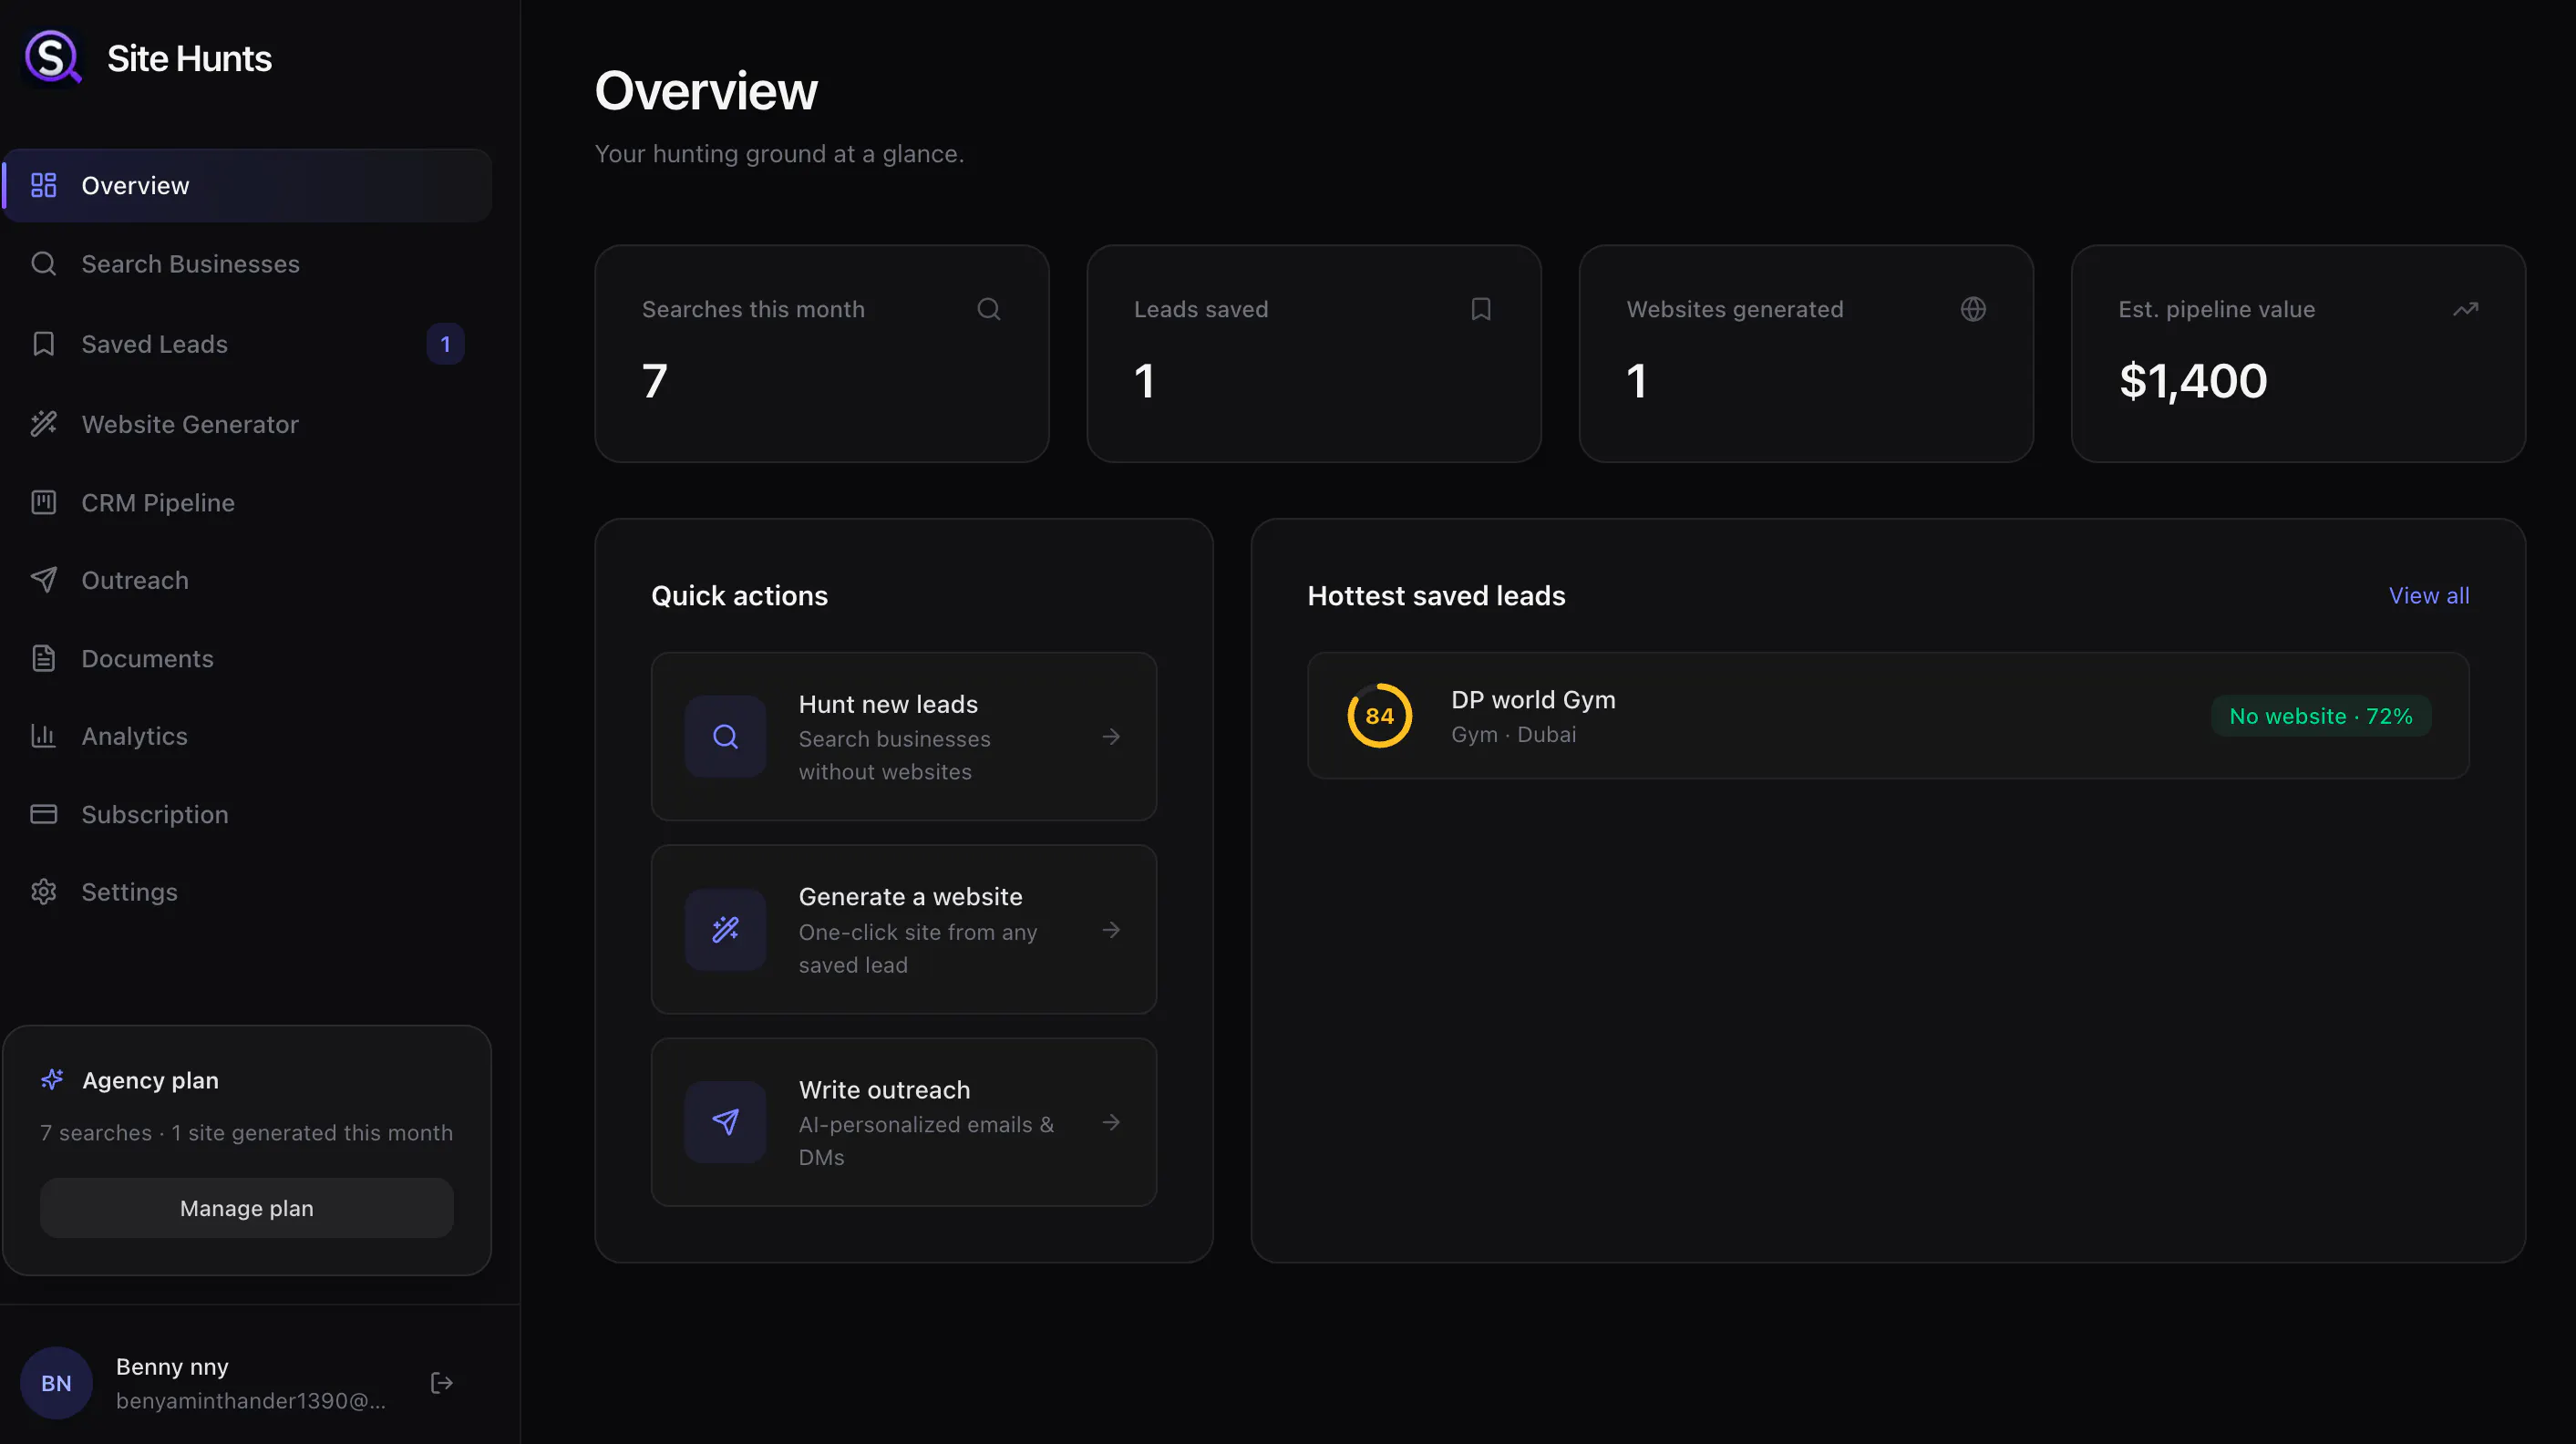Click the Manage plan button
The image size is (2576, 1444).
[x=247, y=1208]
